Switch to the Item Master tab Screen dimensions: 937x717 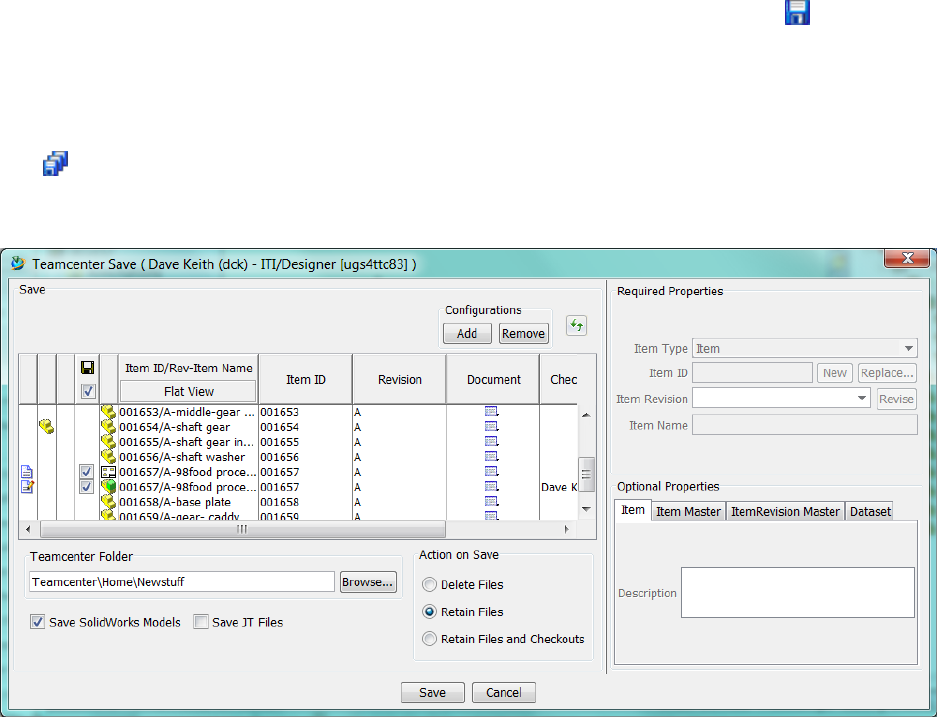pos(688,511)
